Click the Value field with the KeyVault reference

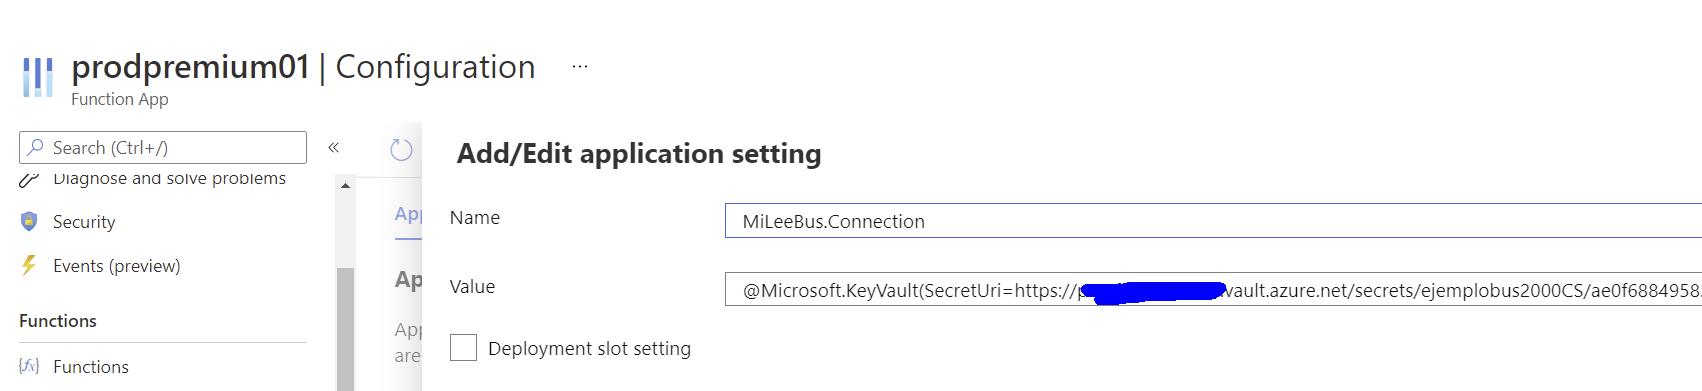tap(1213, 289)
